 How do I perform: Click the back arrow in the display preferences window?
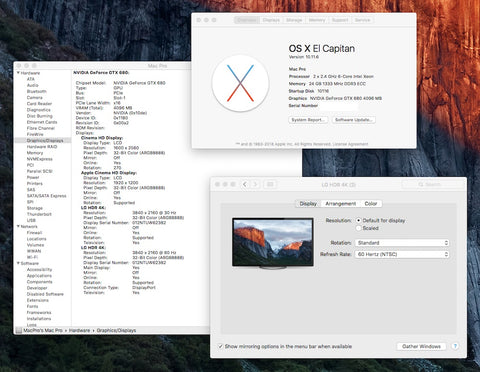245,184
